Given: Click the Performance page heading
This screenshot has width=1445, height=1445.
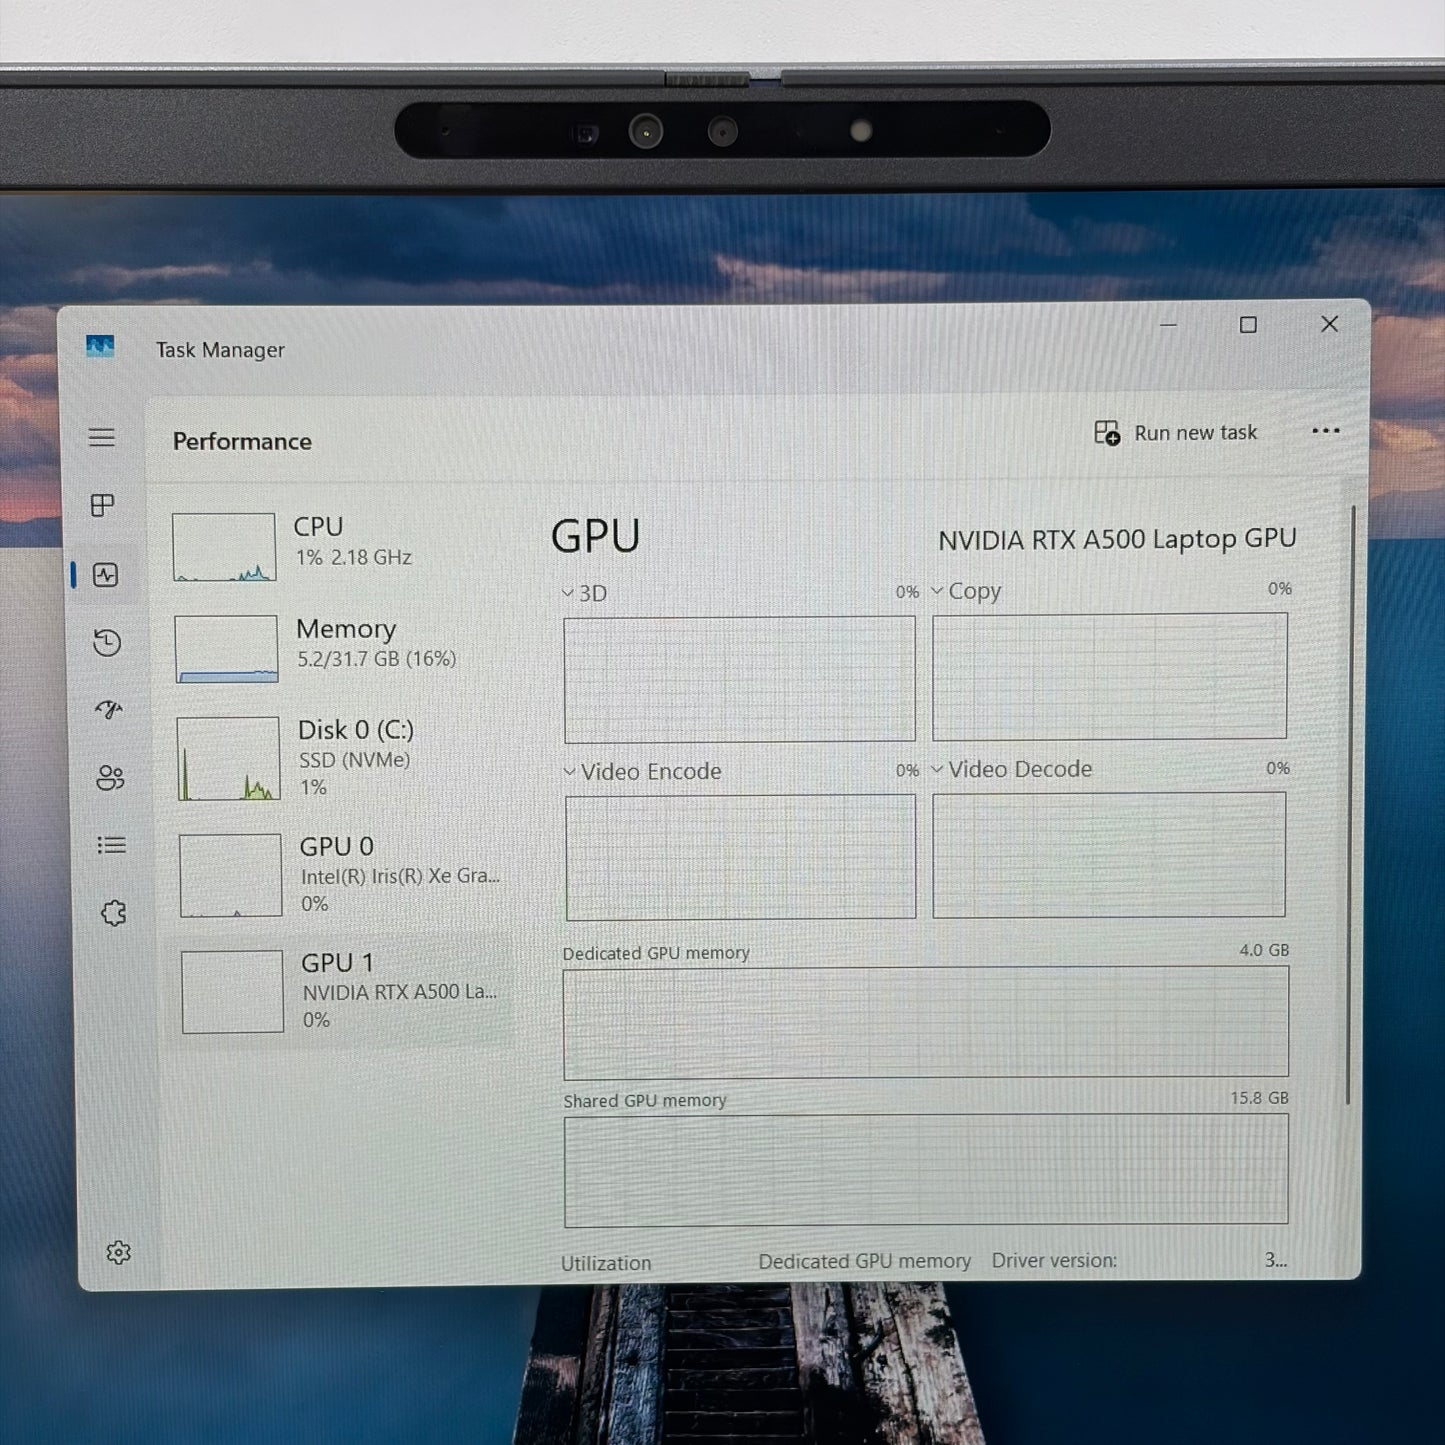Looking at the screenshot, I should (x=242, y=441).
